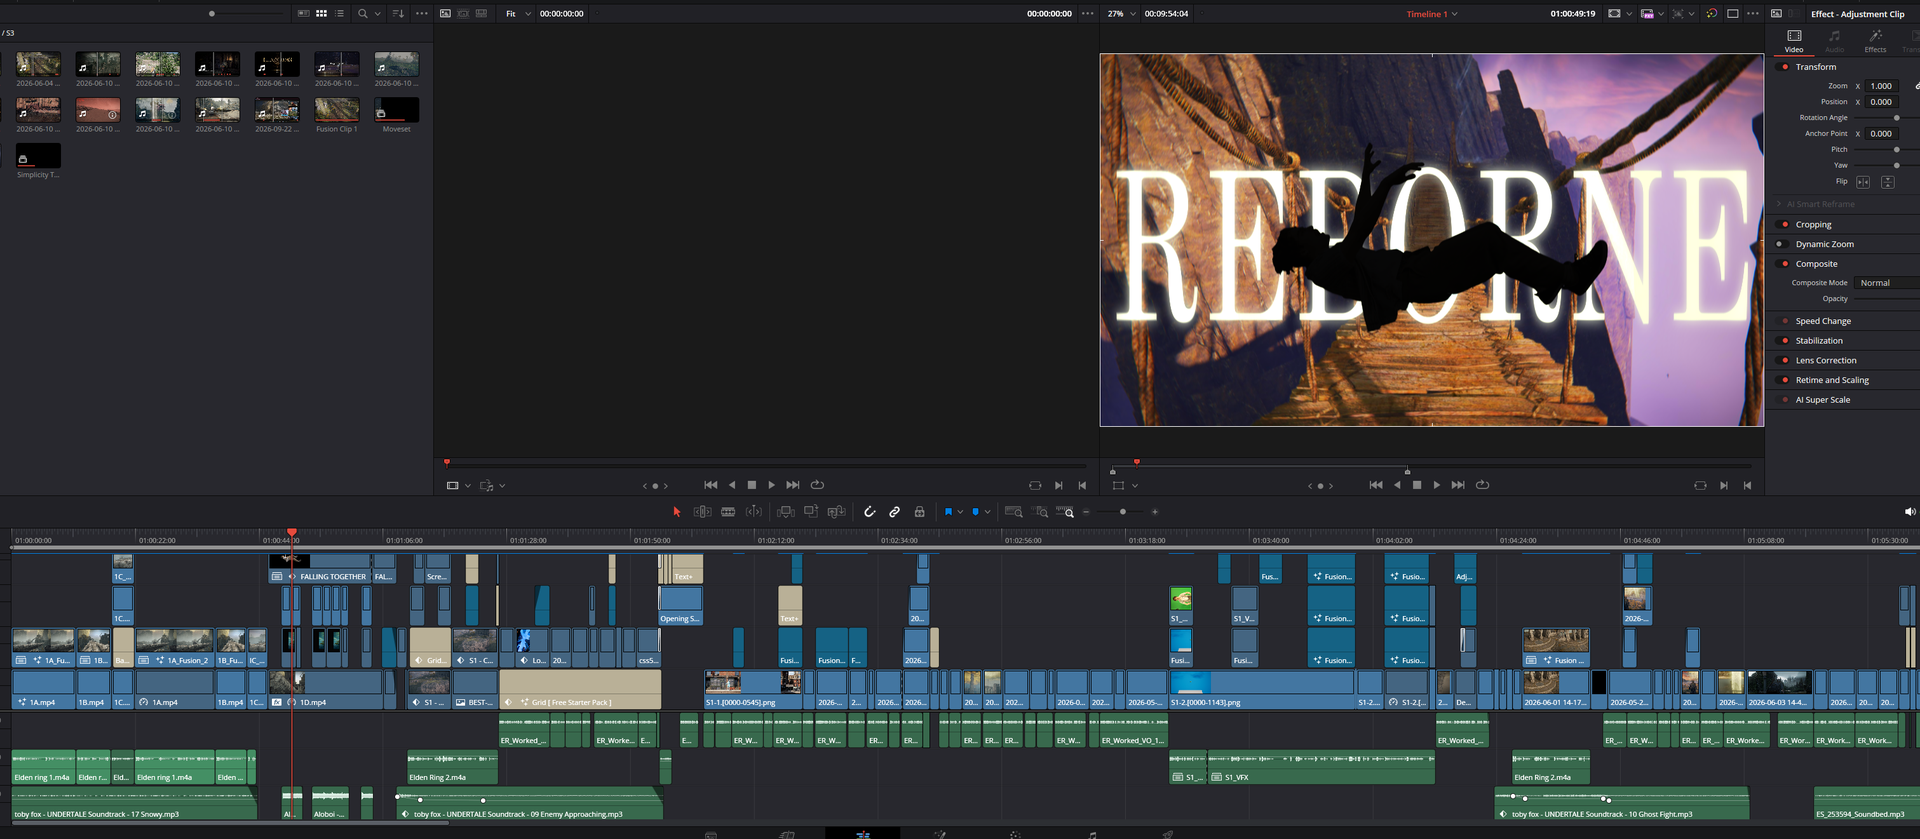Click the Zoom X value field

1881,86
